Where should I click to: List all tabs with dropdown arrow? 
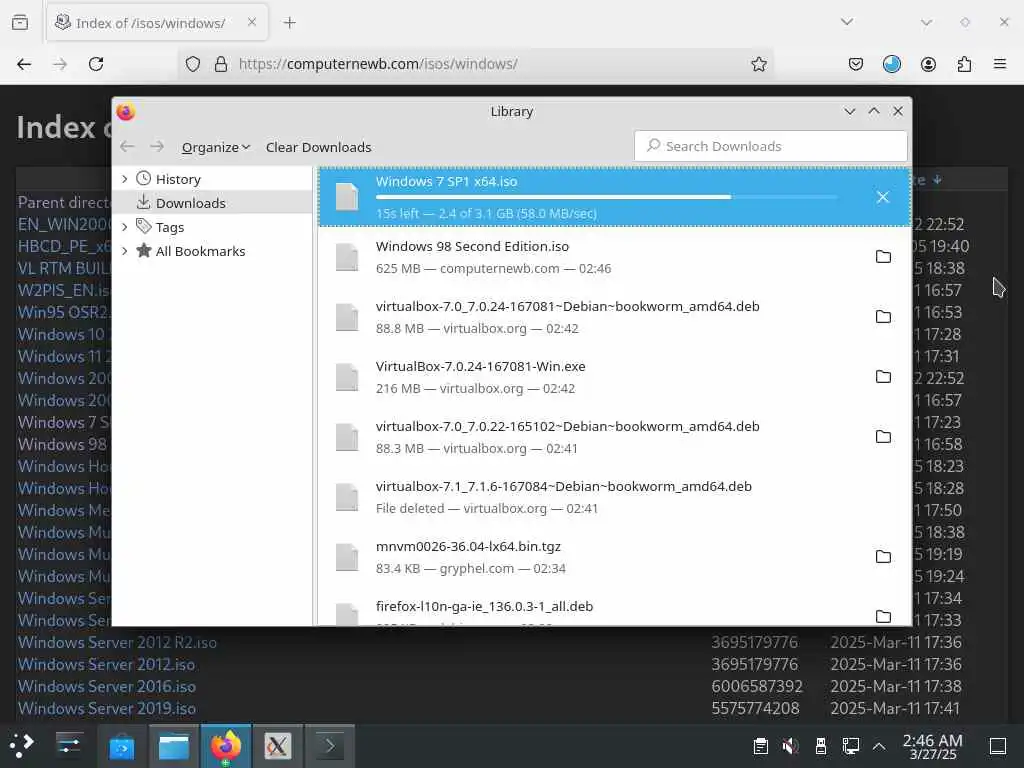(x=847, y=22)
